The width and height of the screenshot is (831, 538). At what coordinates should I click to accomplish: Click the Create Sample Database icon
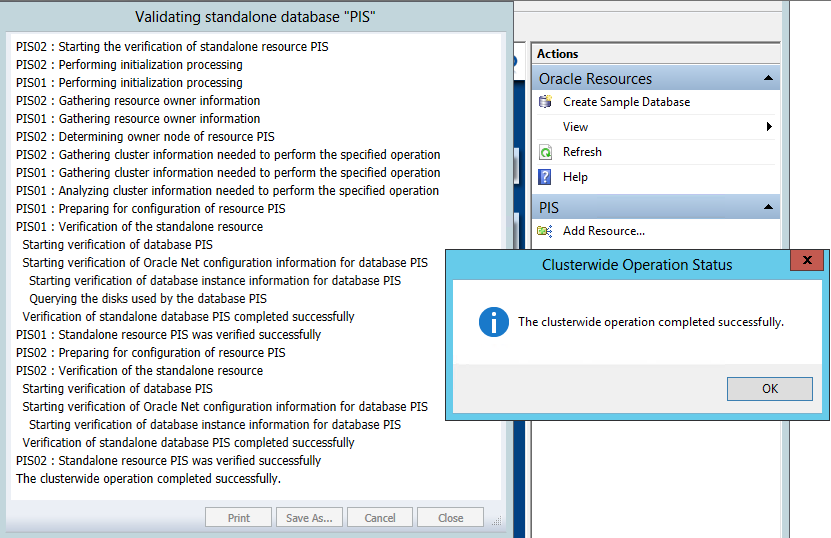(x=545, y=102)
